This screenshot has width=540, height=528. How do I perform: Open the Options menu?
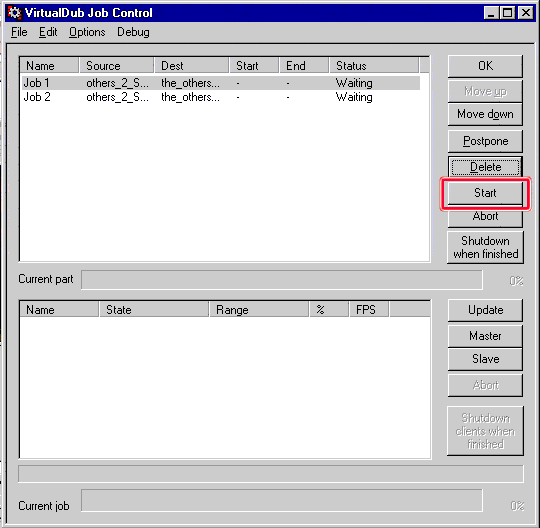coord(87,32)
